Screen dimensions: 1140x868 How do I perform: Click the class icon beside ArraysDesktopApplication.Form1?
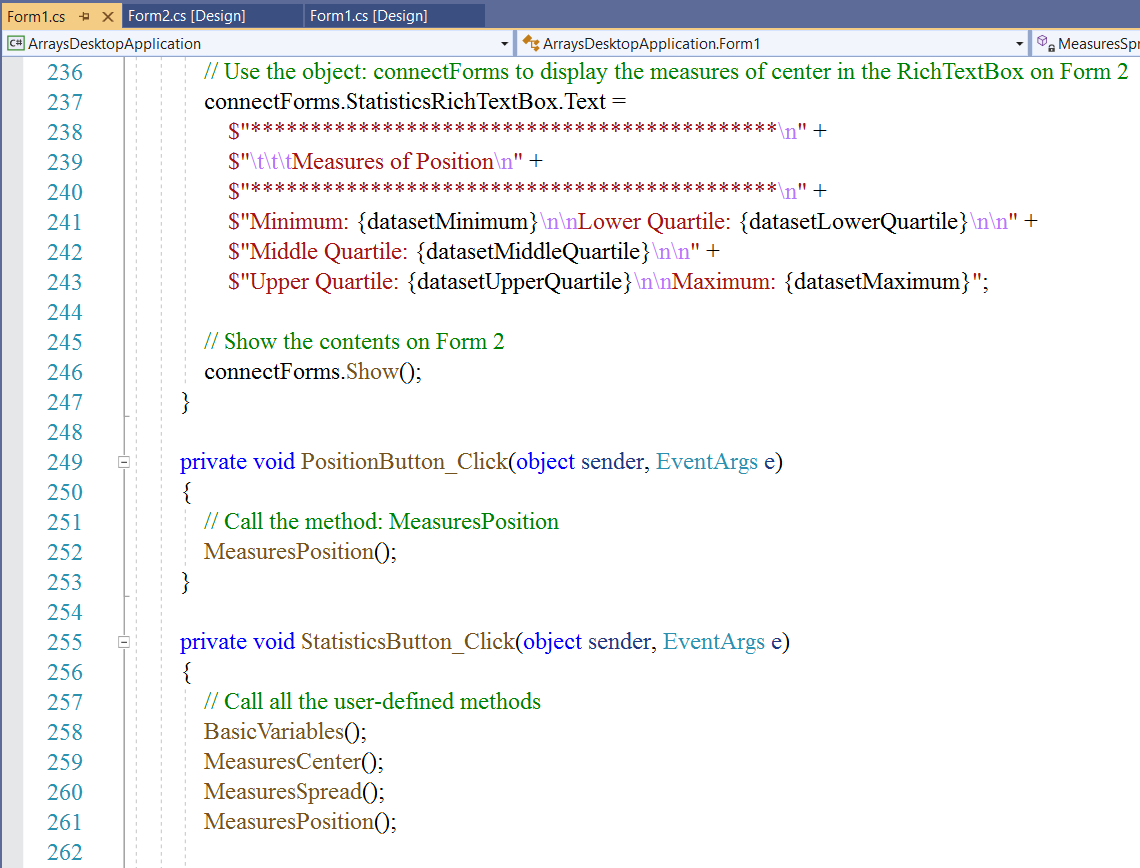pos(531,43)
